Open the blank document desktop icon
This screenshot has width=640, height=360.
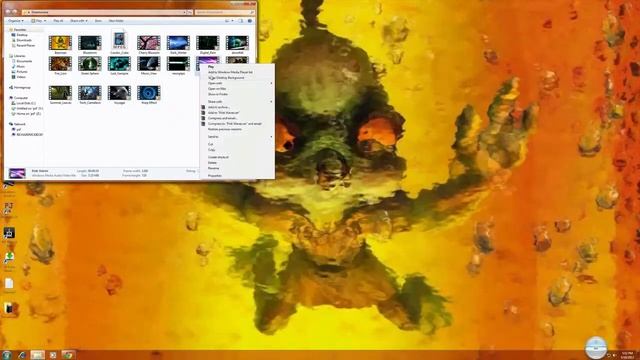(x=9, y=284)
